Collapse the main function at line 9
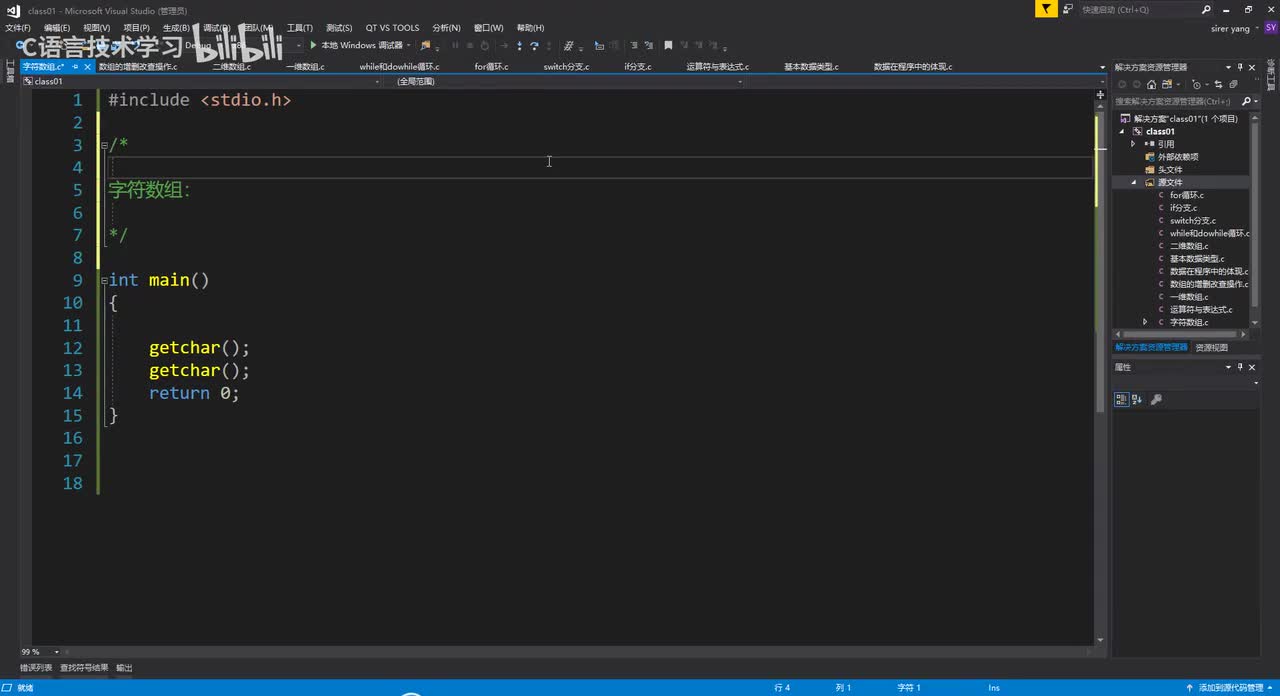 pyautogui.click(x=104, y=280)
